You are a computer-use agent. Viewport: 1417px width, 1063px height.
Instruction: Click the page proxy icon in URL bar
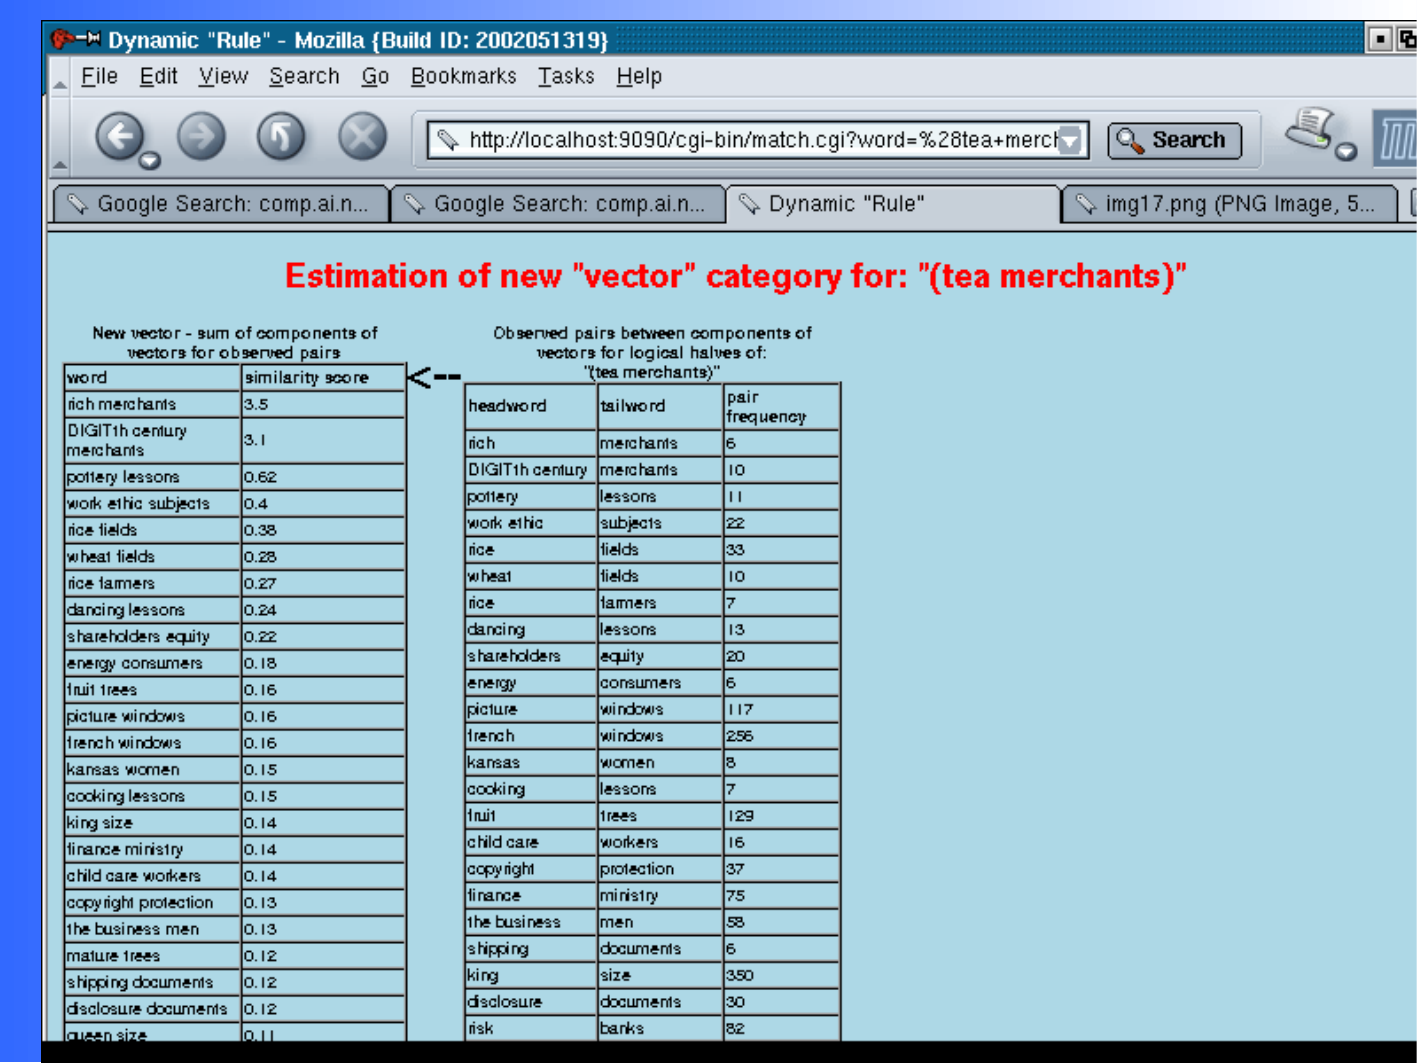[x=447, y=140]
